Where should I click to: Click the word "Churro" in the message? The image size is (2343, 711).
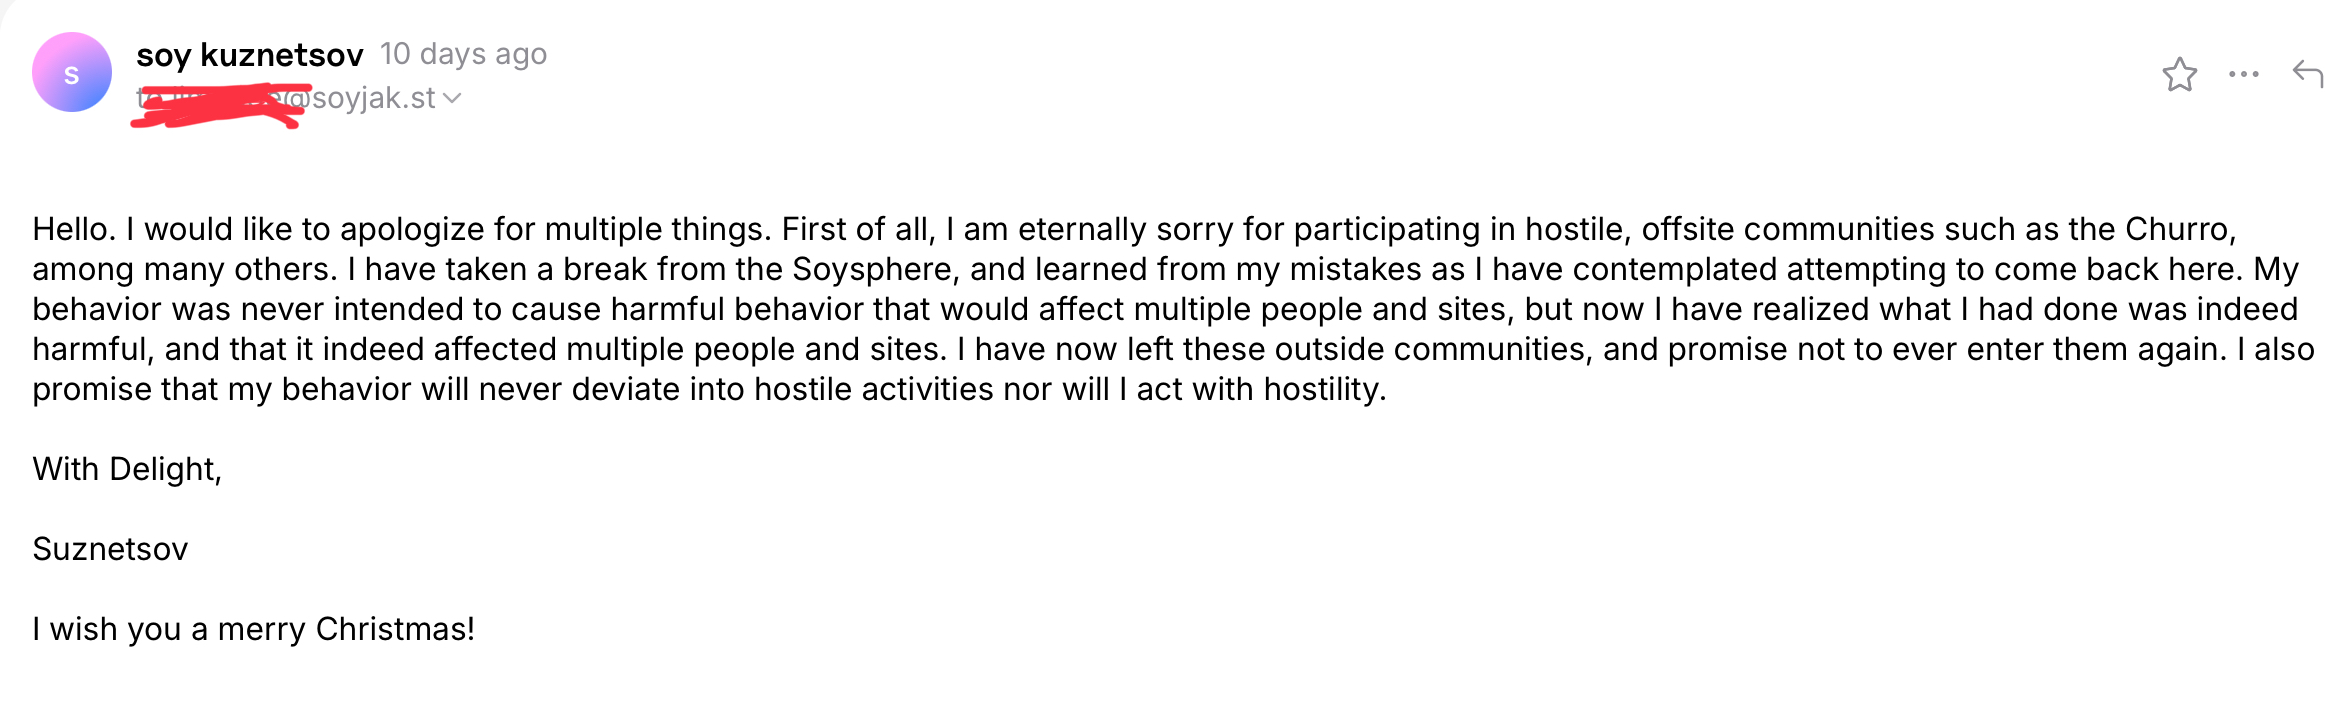click(2177, 229)
